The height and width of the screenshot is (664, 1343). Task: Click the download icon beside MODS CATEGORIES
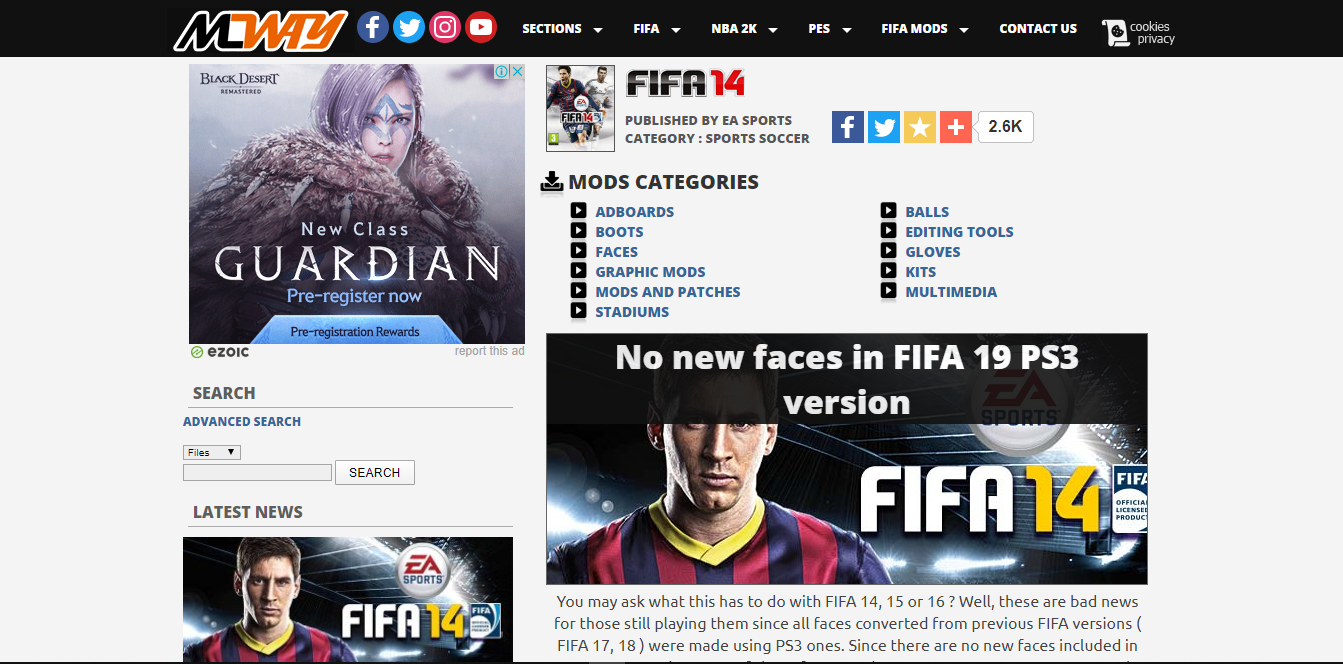552,181
